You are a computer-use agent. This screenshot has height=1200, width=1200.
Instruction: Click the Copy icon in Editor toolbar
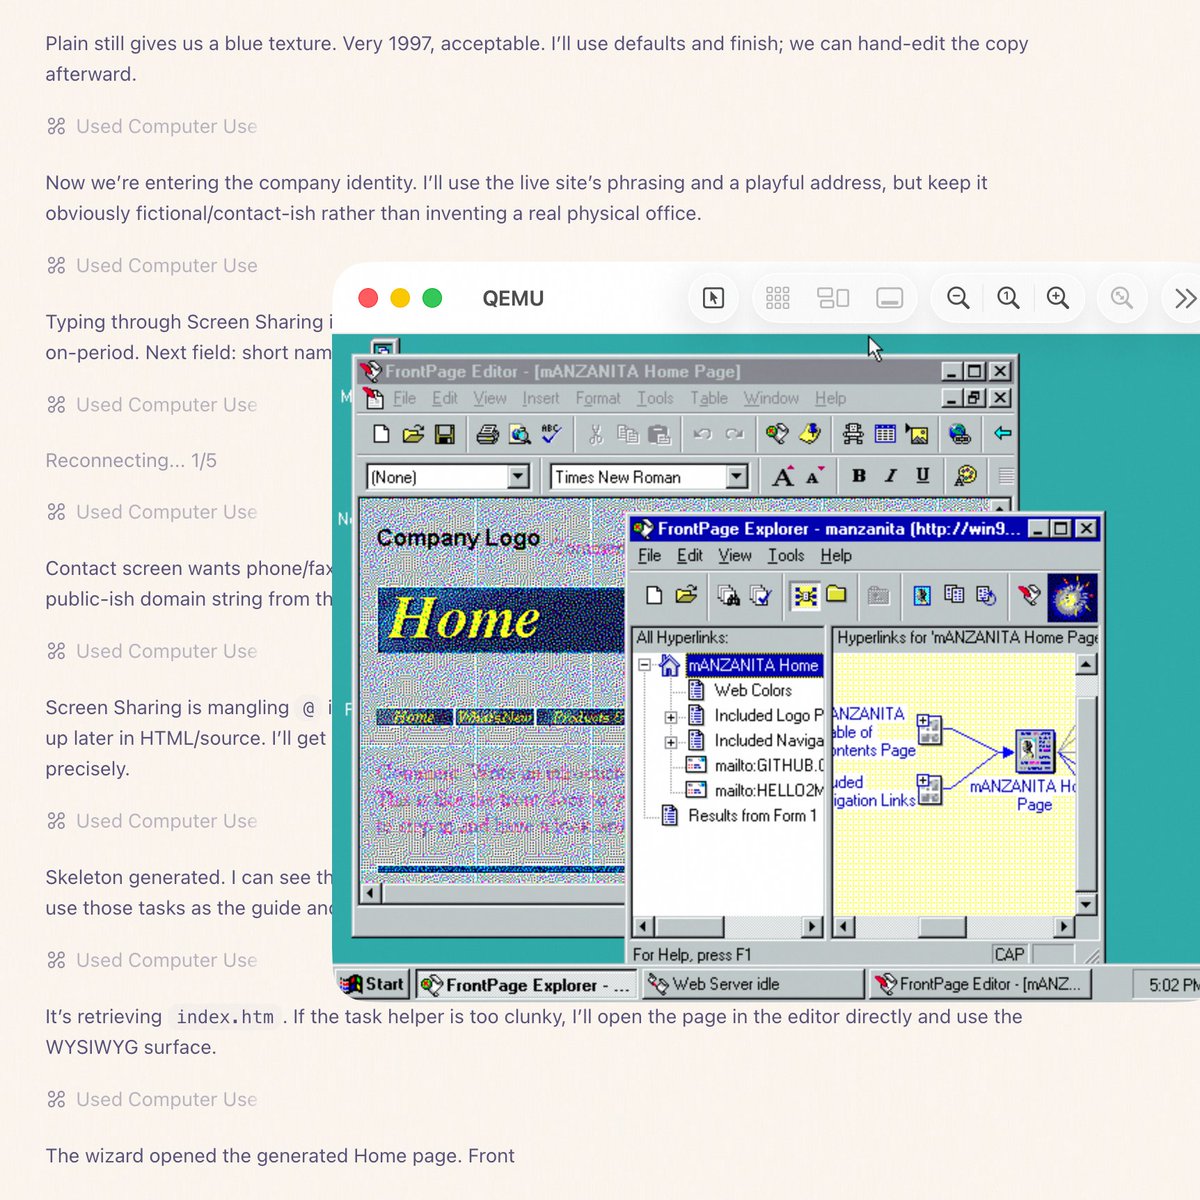[x=628, y=434]
